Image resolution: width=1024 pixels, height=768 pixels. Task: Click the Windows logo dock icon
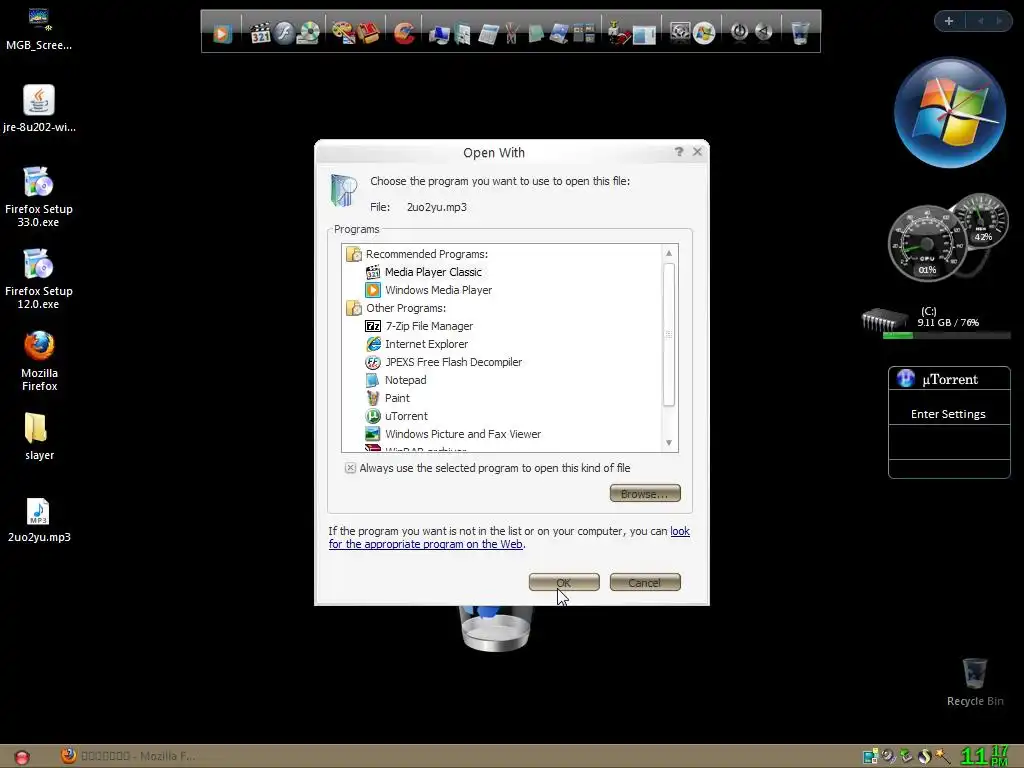click(x=704, y=33)
